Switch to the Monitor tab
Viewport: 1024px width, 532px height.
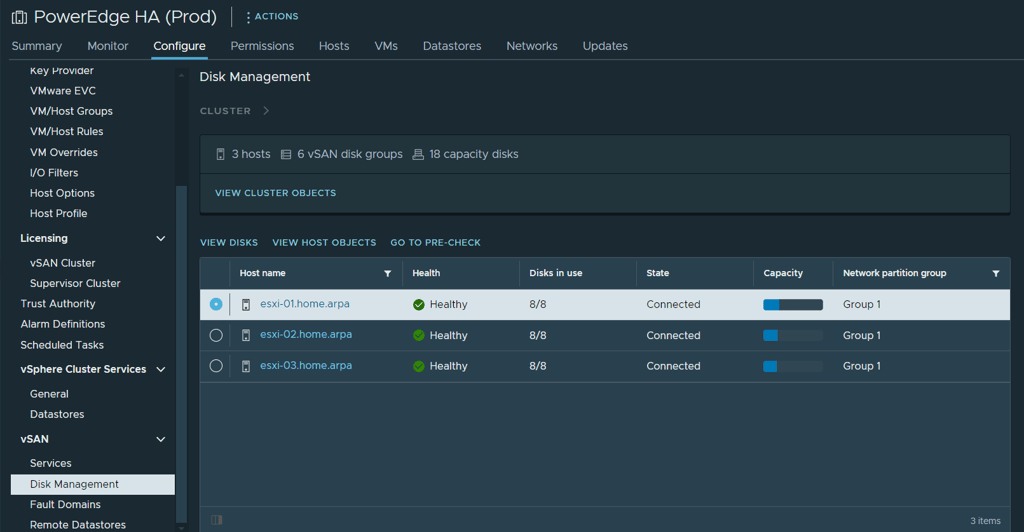coord(108,46)
